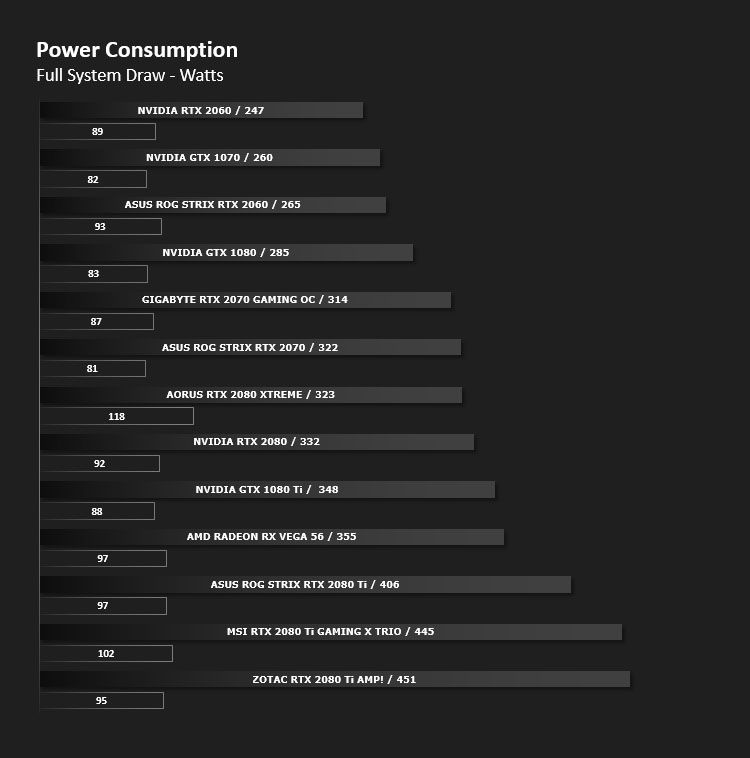Select the idle bar showing 81
Viewport: 750px width, 758px height.
click(92, 368)
